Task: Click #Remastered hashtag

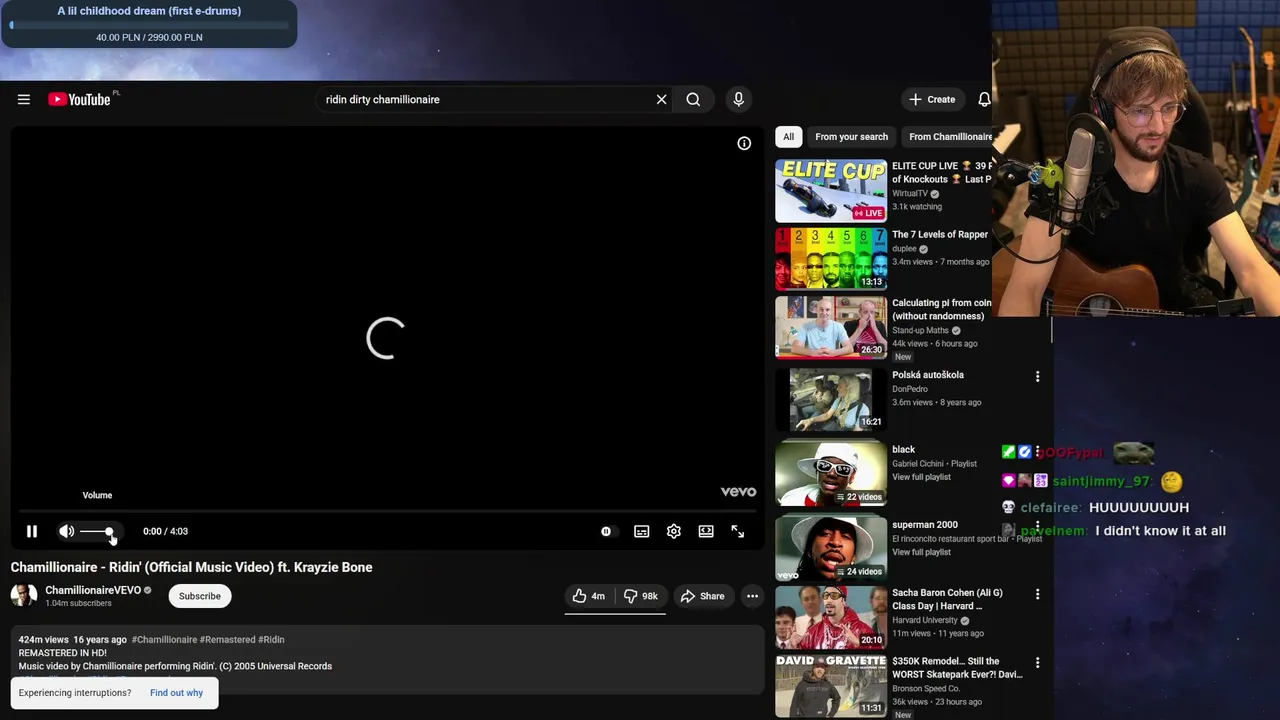Action: pyautogui.click(x=227, y=640)
